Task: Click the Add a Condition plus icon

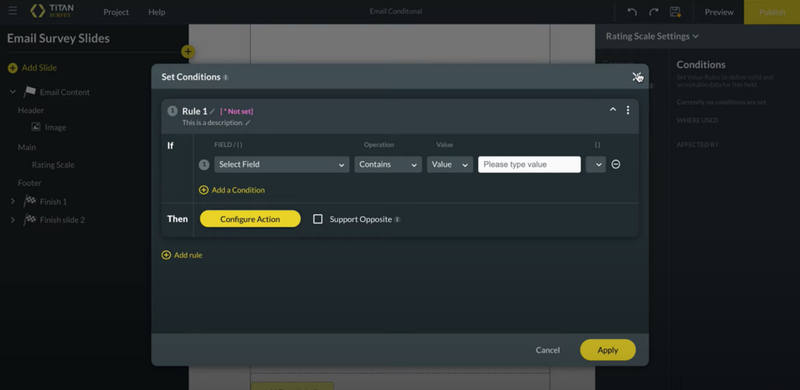Action: click(204, 190)
